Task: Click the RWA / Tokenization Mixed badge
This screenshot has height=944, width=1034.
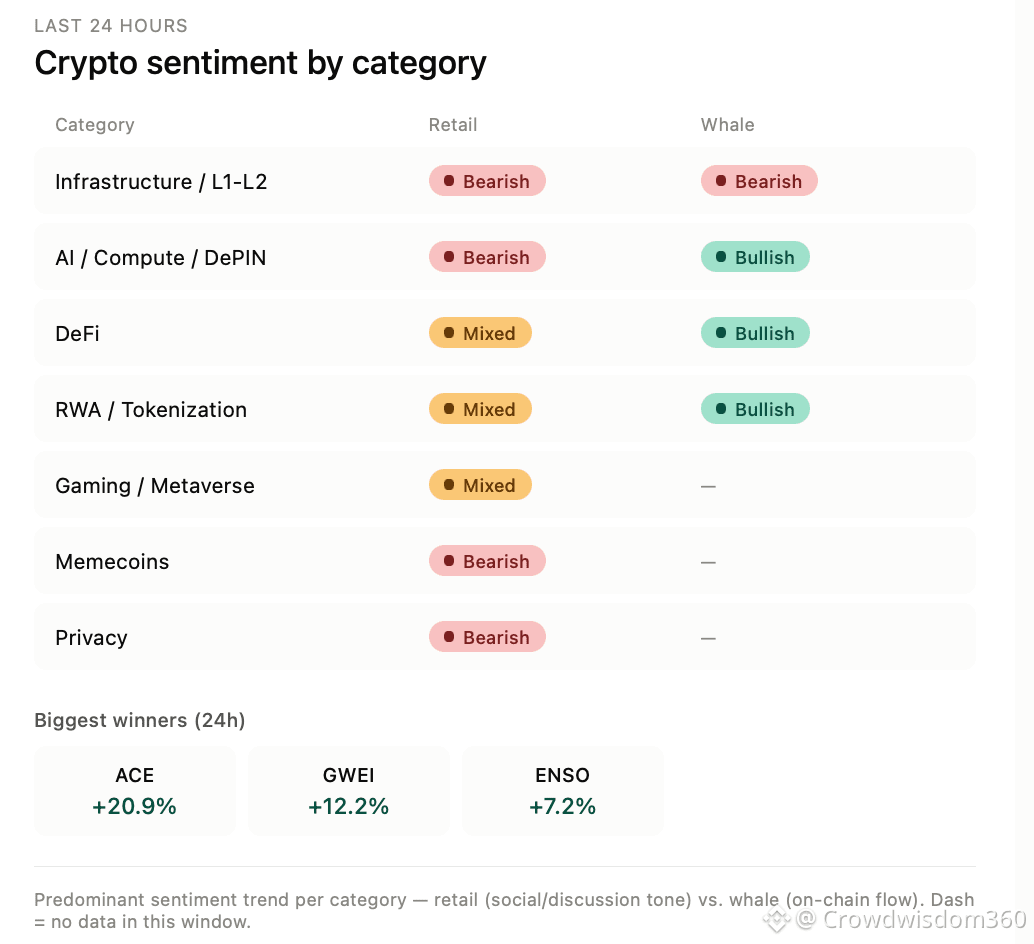Action: (x=480, y=409)
